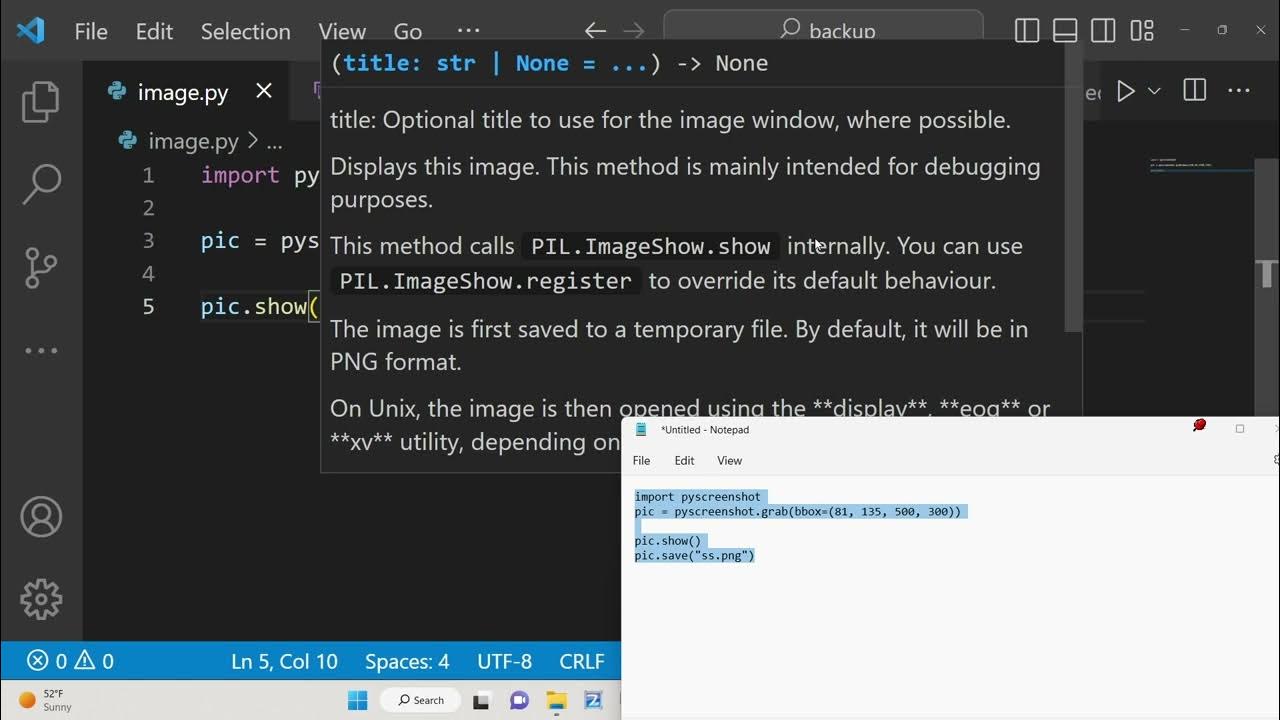The height and width of the screenshot is (720, 1280).
Task: Open the Manage gear icon in VS Code
Action: (x=41, y=598)
